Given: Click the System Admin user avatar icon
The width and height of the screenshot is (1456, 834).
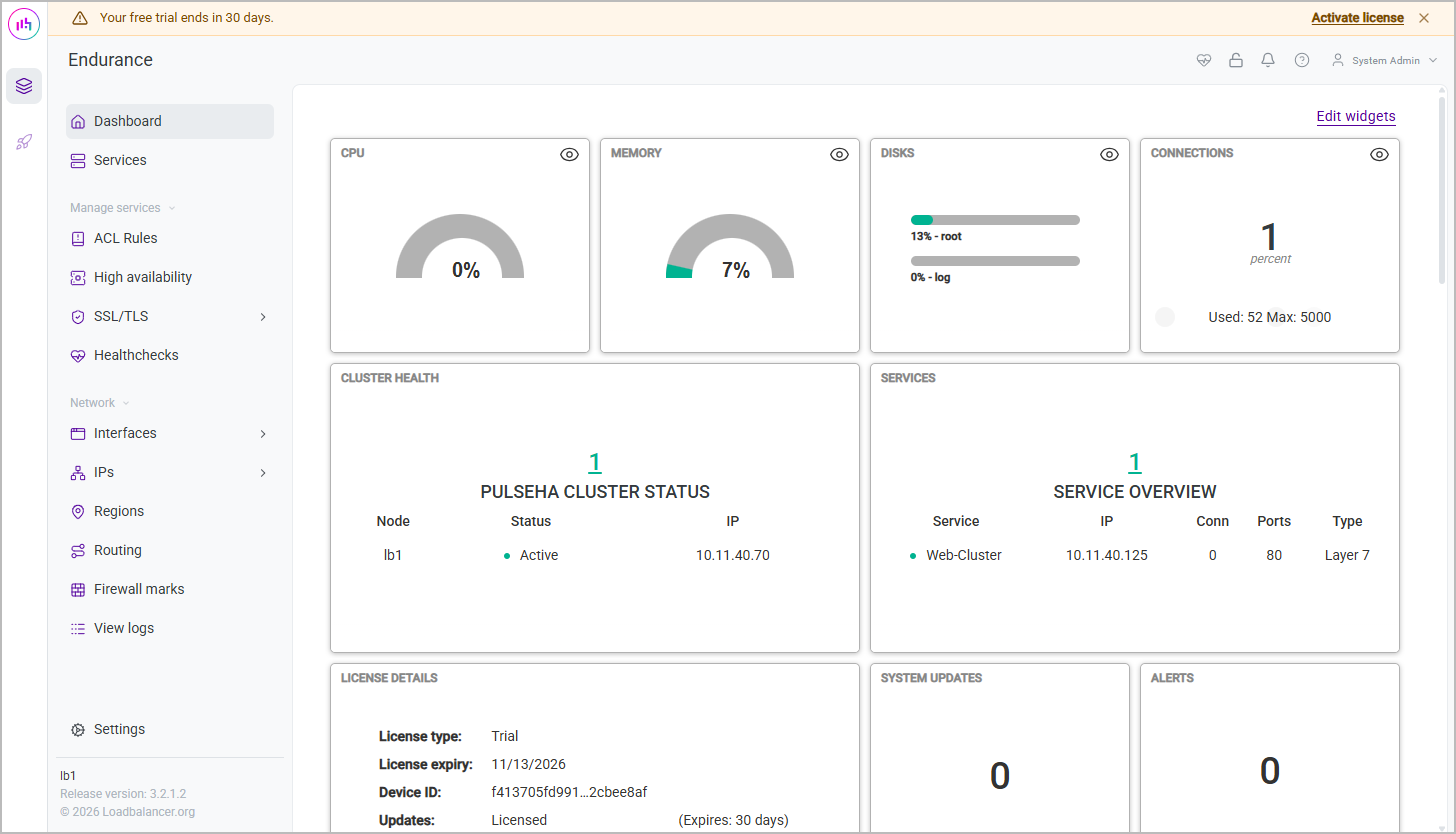Looking at the screenshot, I should [x=1338, y=60].
